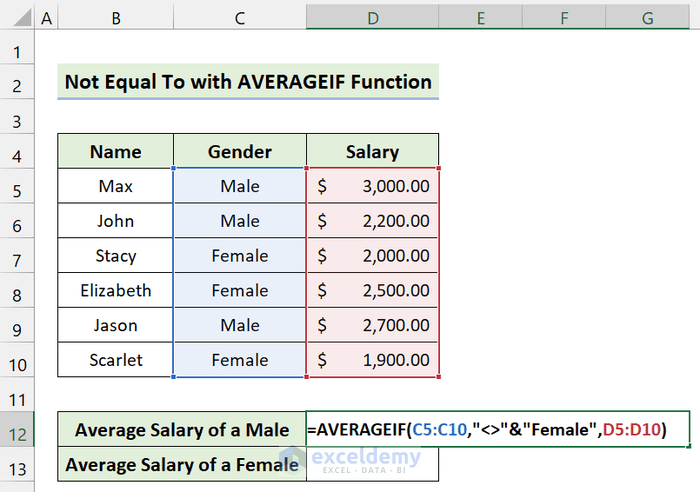Image resolution: width=700 pixels, height=492 pixels.
Task: Select row 7 header
Action: [17, 256]
